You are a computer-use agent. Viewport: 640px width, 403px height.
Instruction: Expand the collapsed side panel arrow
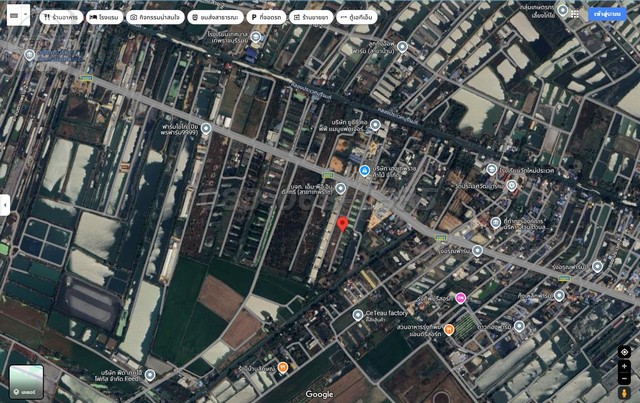(x=4, y=204)
